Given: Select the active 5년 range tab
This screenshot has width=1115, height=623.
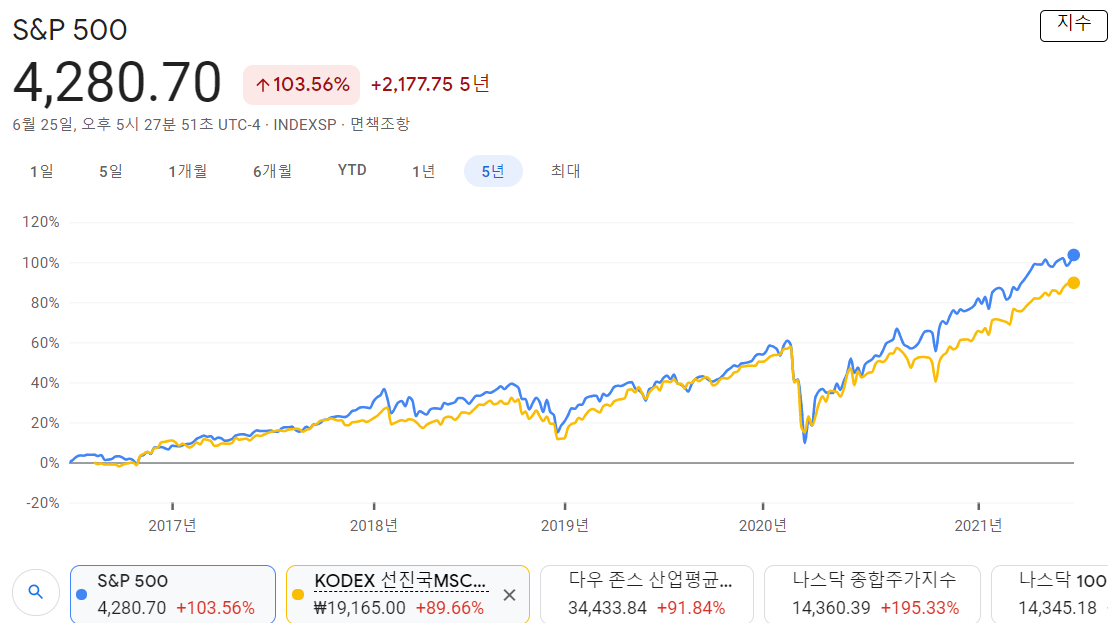Looking at the screenshot, I should 493,171.
